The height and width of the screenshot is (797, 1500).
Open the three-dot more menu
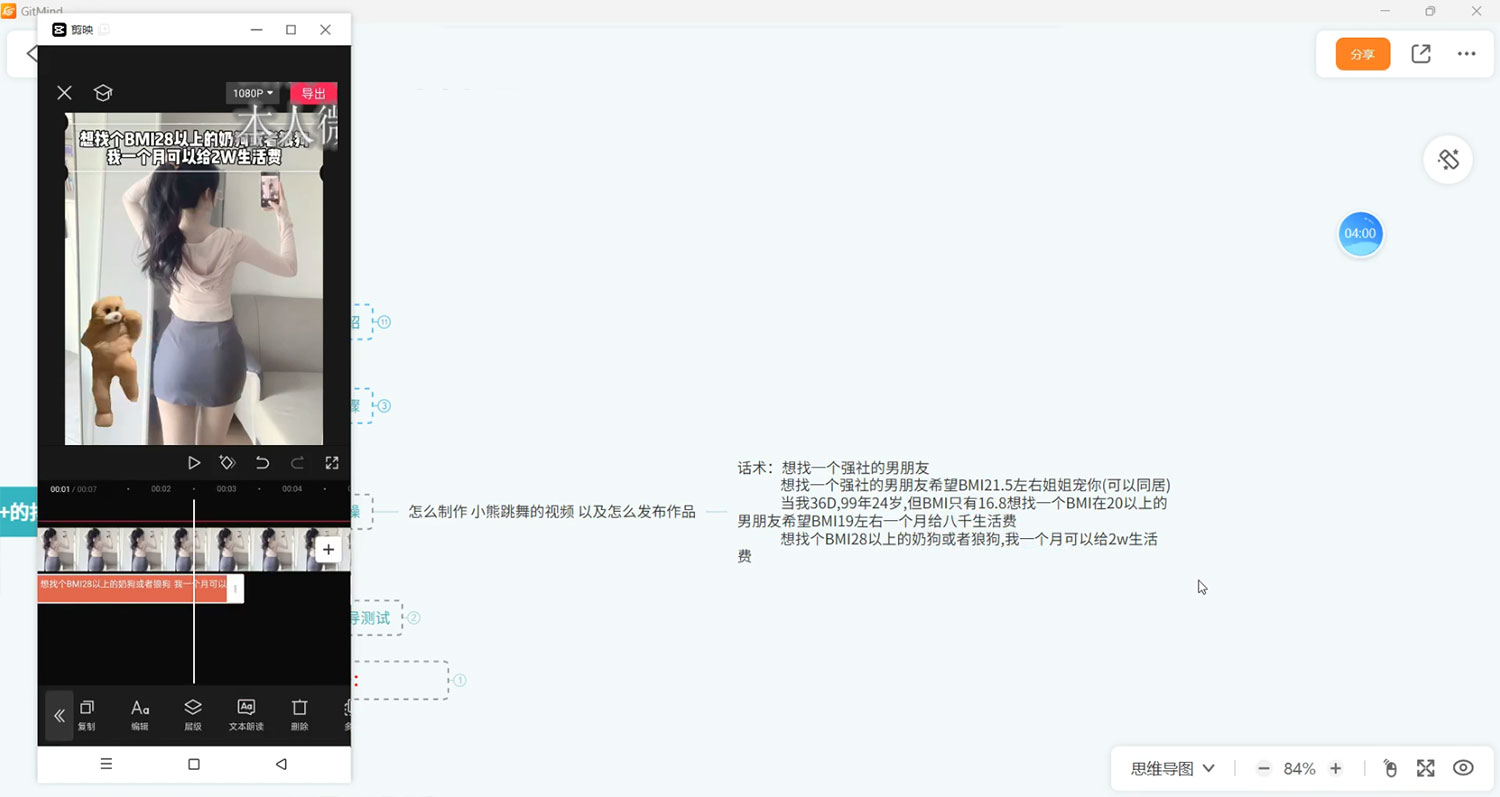1466,54
